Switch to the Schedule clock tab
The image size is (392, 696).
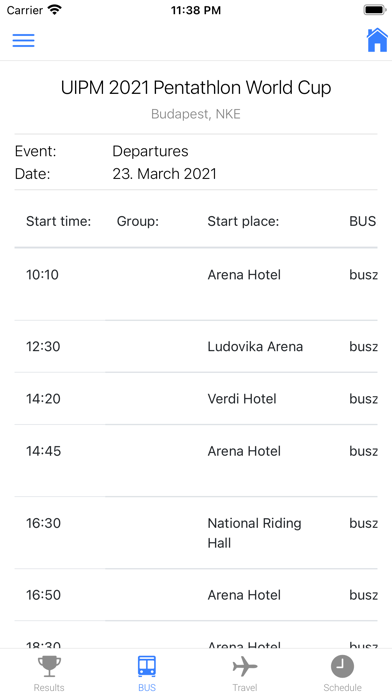[x=342, y=673]
